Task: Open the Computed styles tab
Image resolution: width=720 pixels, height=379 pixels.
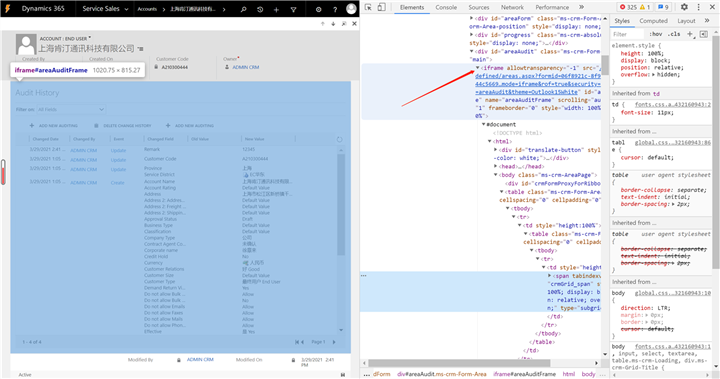Action: click(653, 21)
